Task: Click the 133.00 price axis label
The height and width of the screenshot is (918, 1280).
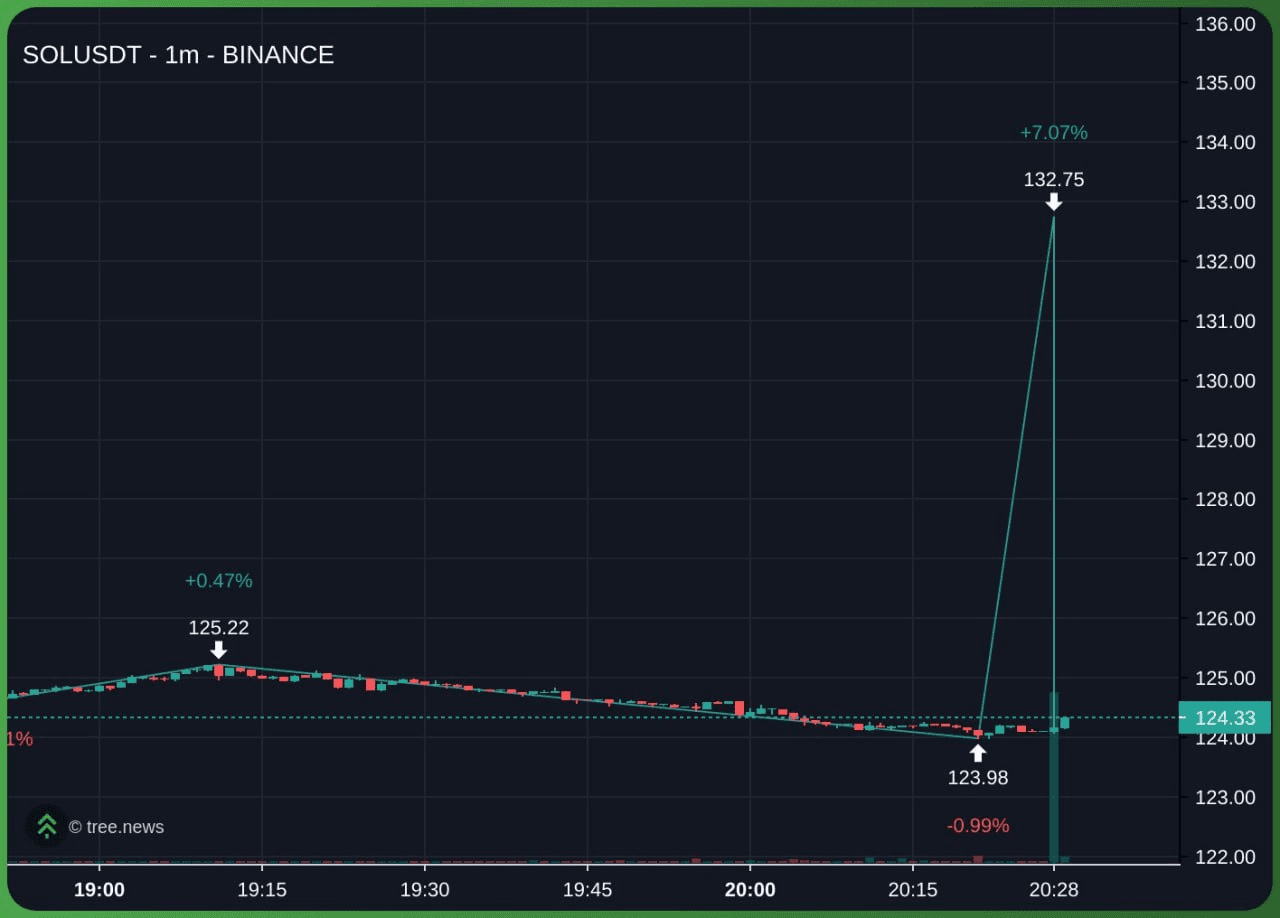Action: coord(1225,202)
